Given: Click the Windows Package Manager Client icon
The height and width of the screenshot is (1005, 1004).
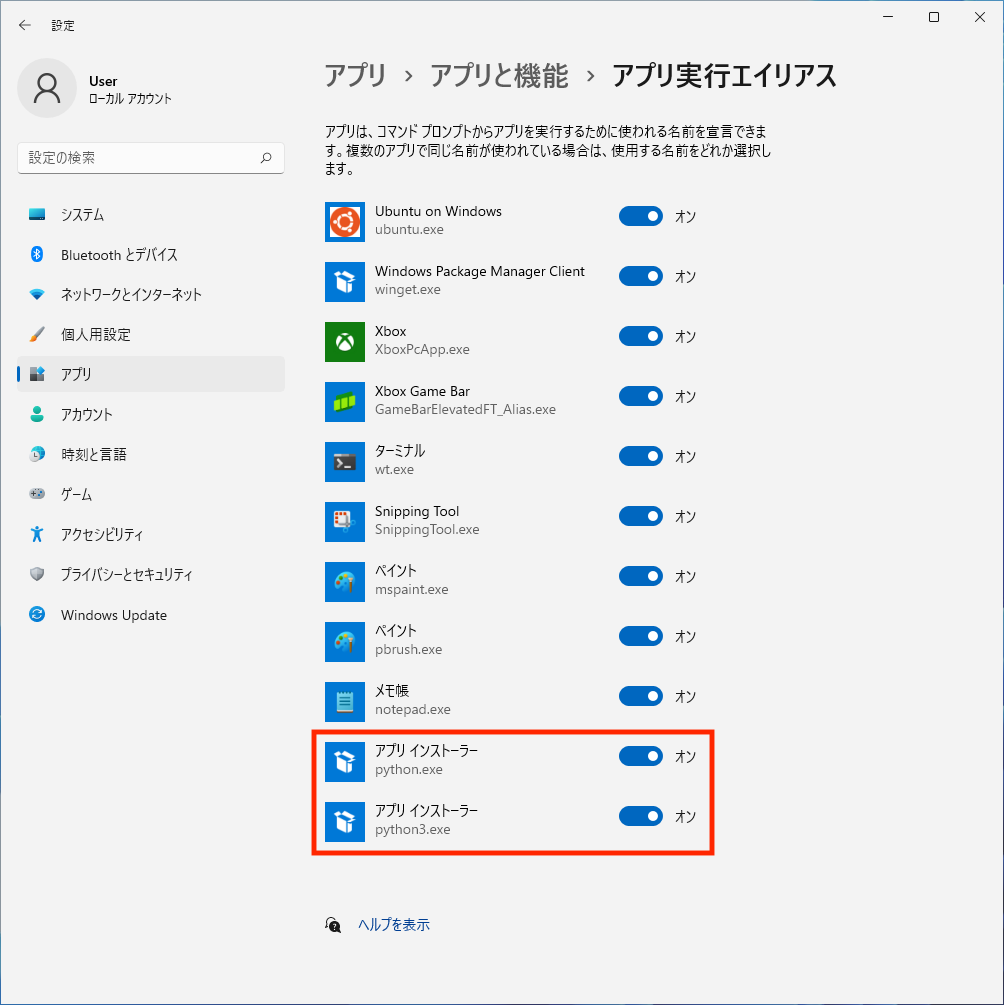Looking at the screenshot, I should [345, 281].
